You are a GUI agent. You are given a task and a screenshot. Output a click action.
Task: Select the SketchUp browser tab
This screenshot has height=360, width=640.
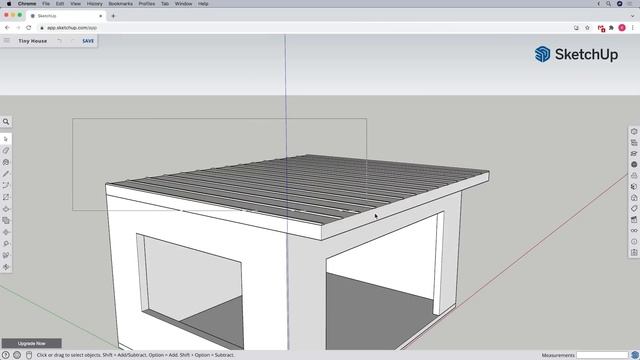[65, 16]
